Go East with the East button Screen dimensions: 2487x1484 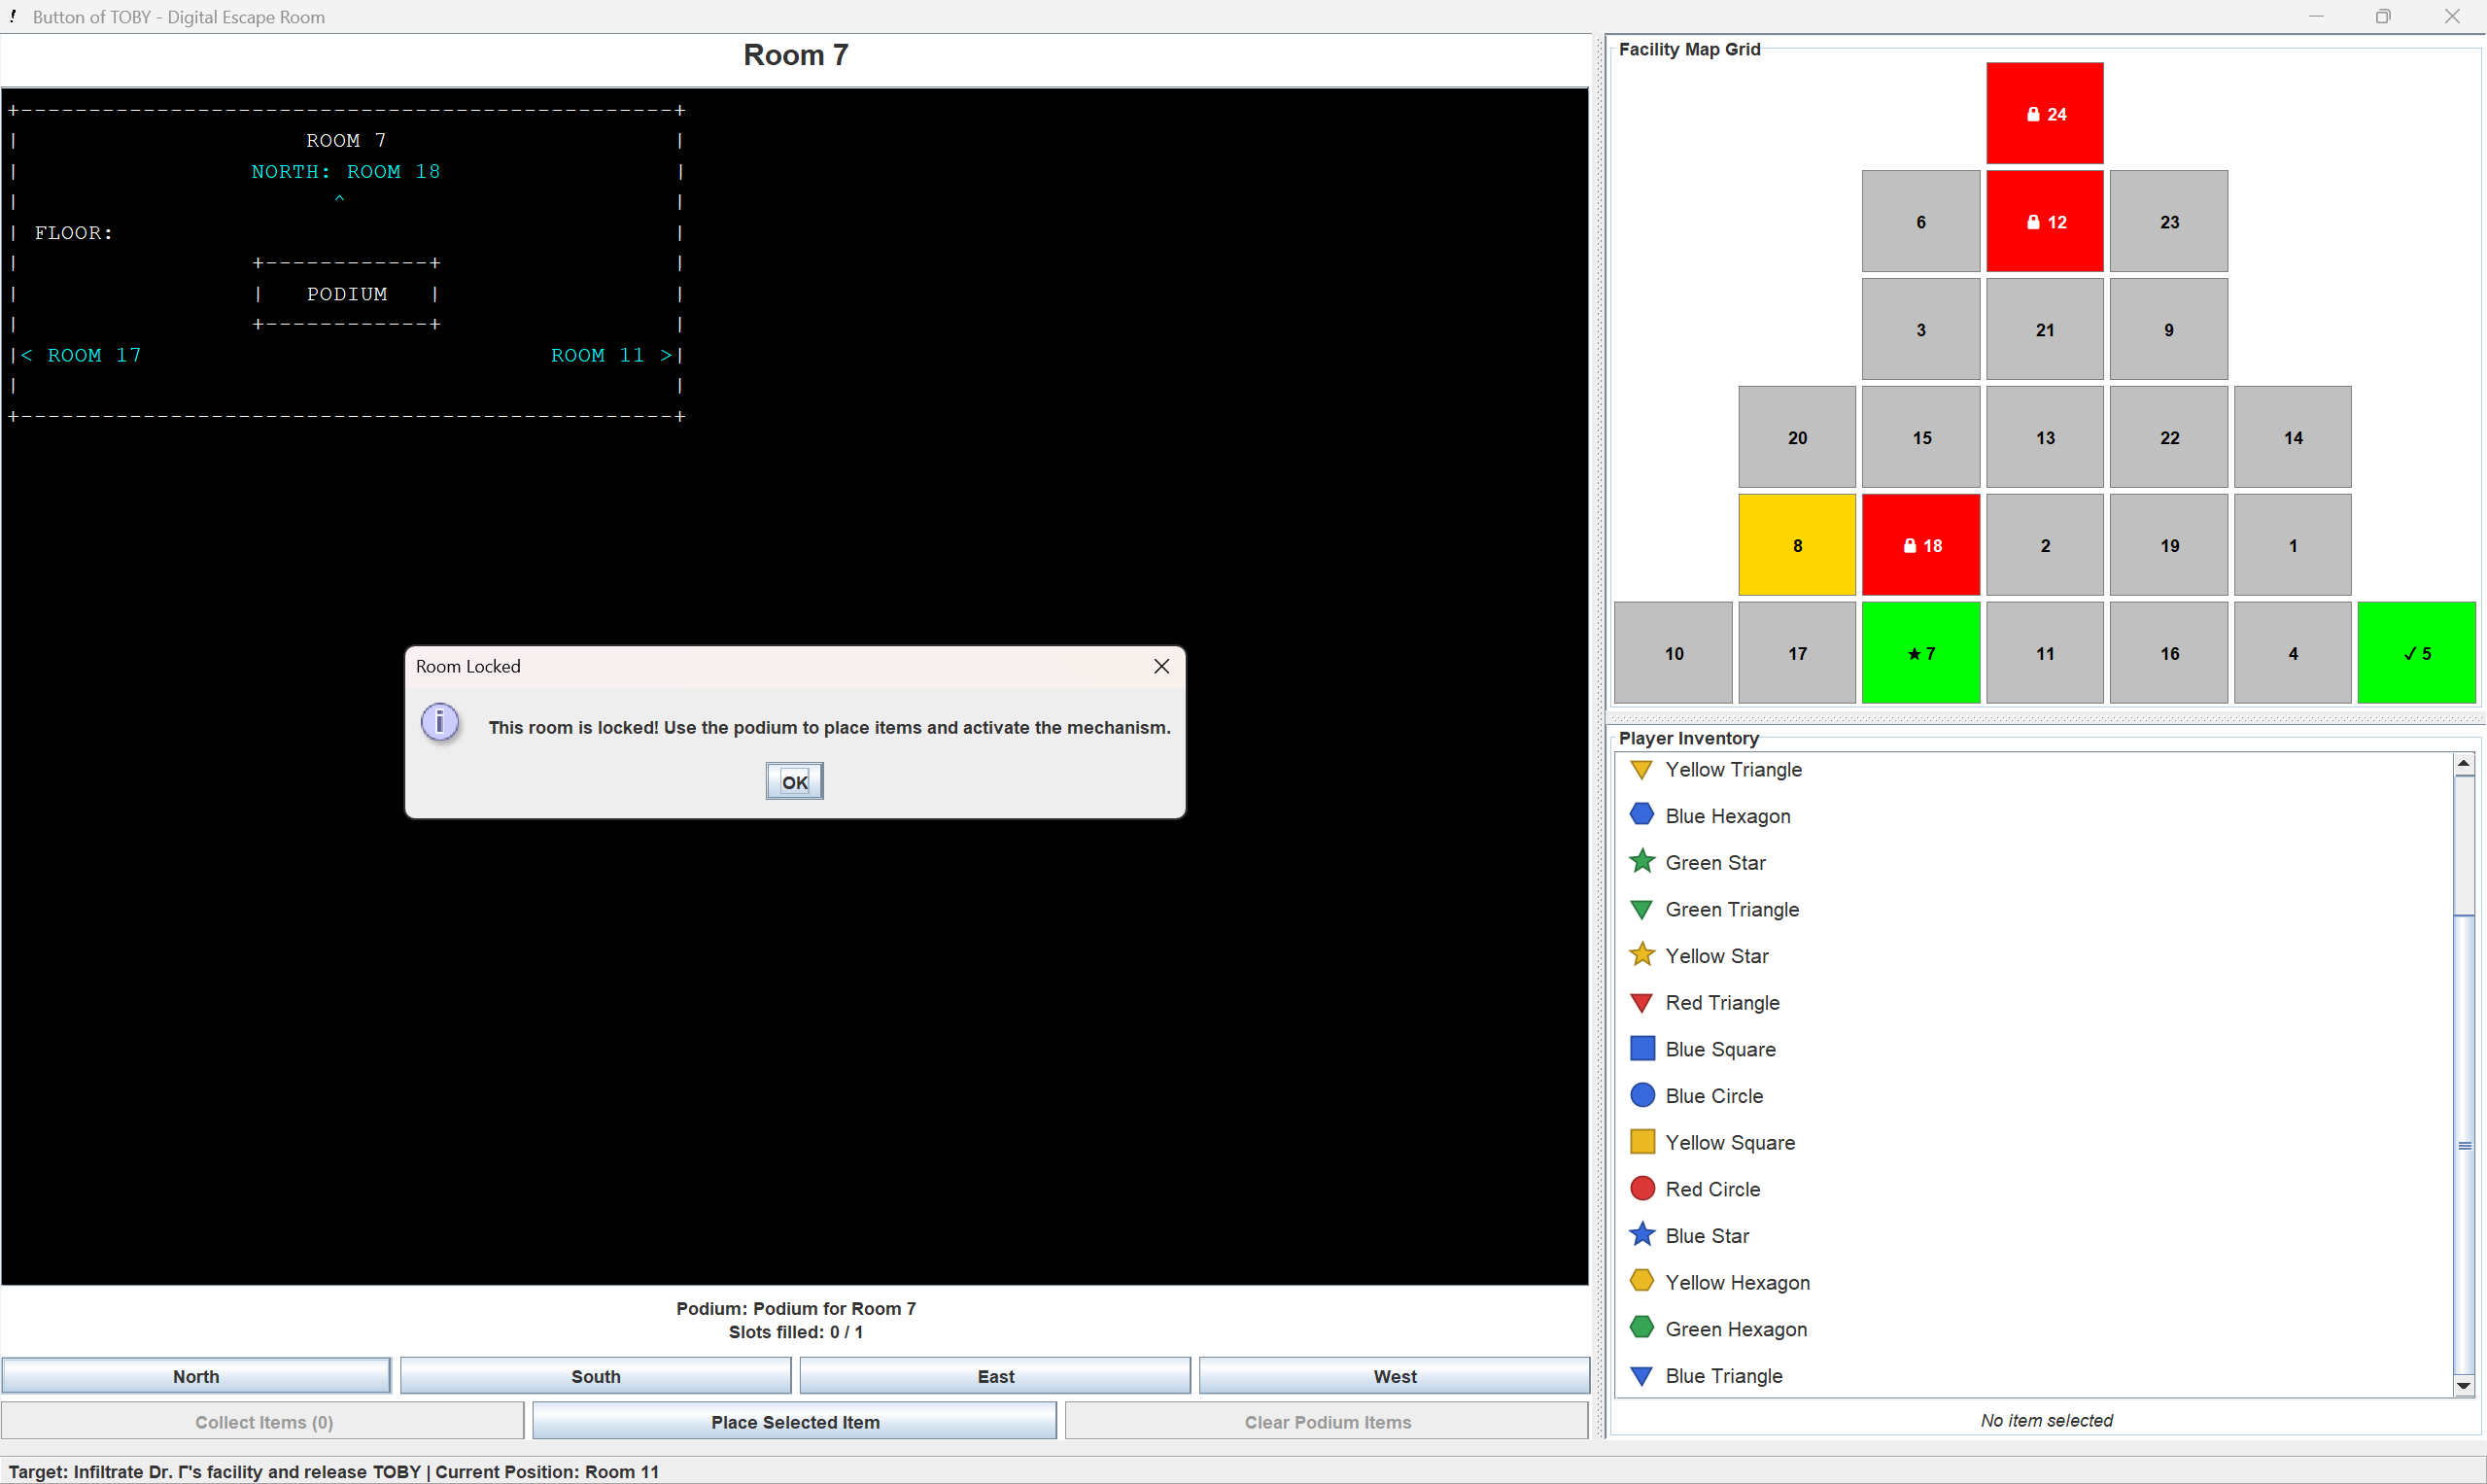tap(995, 1376)
